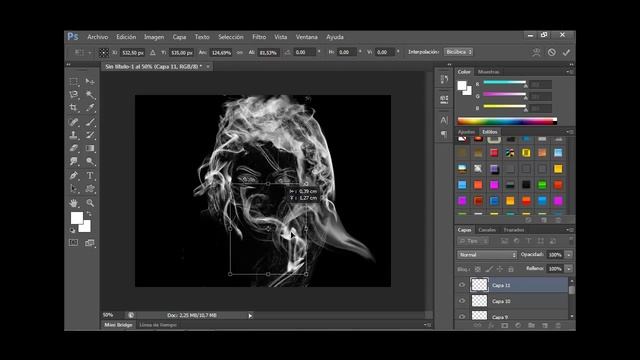640x360 pixels.
Task: Open the Interpolación Bicúbica dropdown
Action: click(458, 52)
